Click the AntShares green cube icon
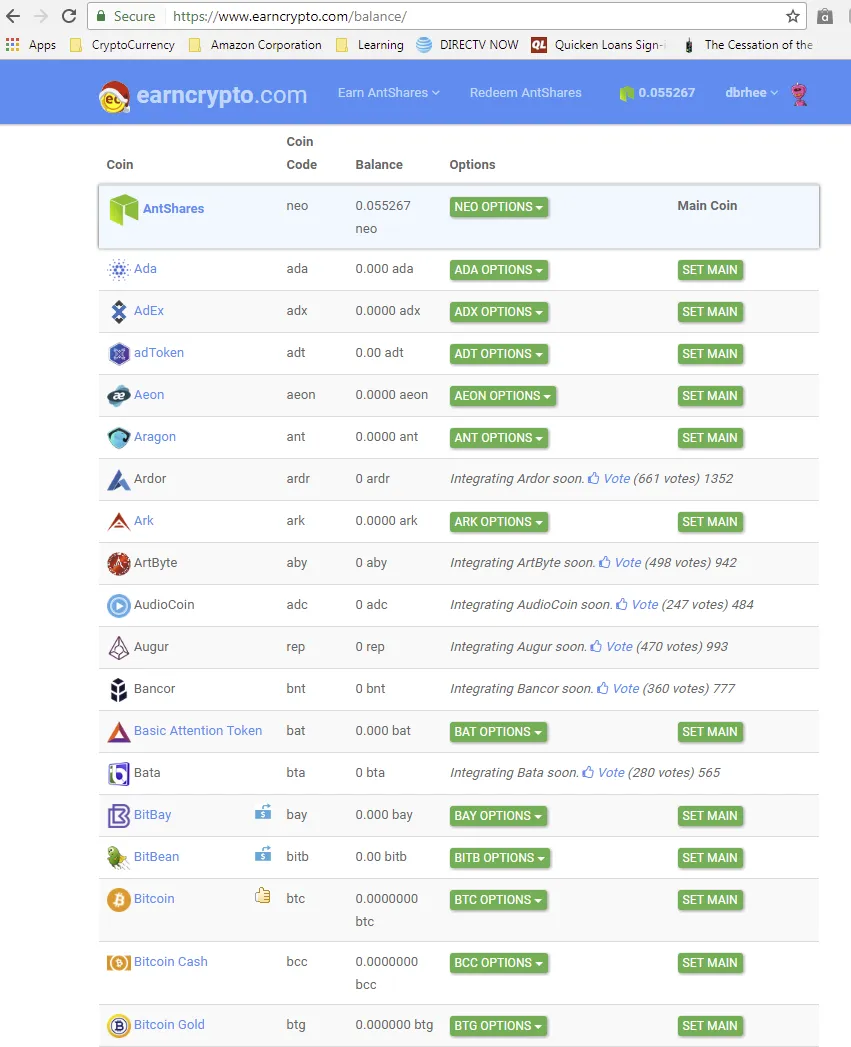Image resolution: width=851 pixels, height=1047 pixels. (x=124, y=209)
